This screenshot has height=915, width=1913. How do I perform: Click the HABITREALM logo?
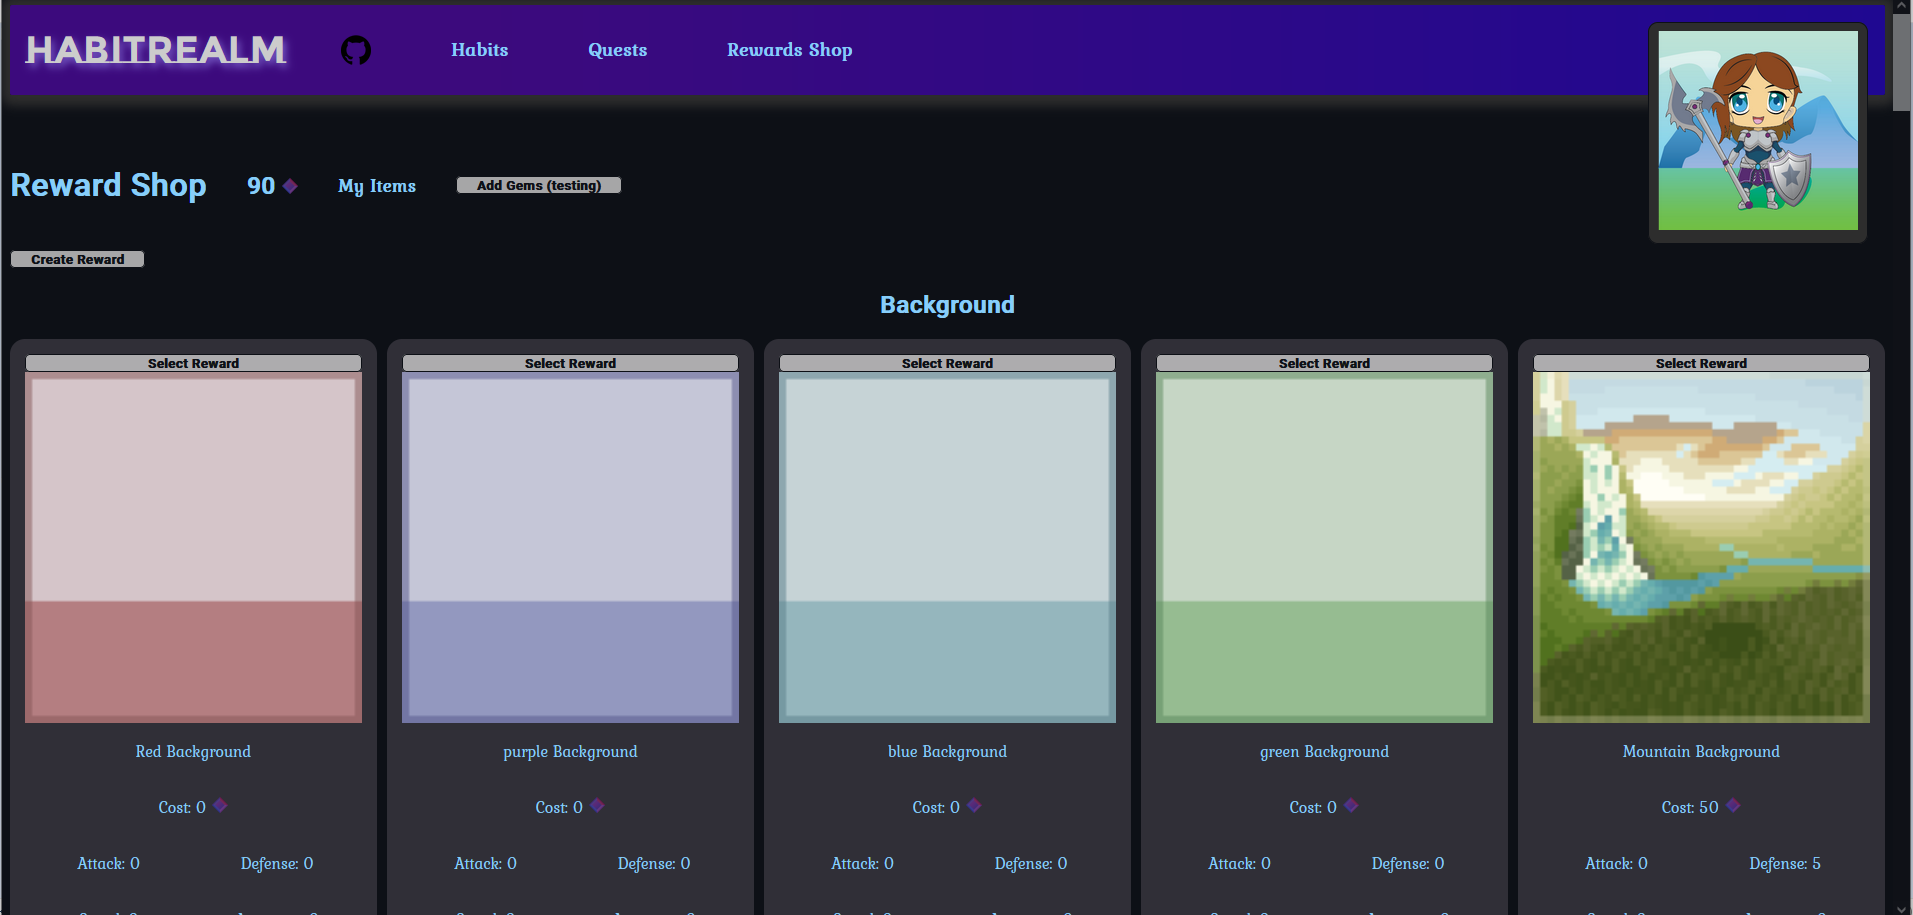(156, 50)
